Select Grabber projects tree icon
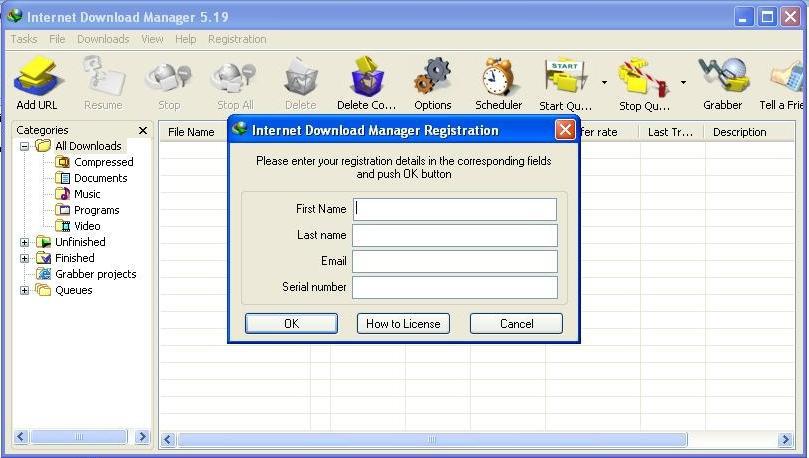Image resolution: width=809 pixels, height=458 pixels. (x=43, y=274)
